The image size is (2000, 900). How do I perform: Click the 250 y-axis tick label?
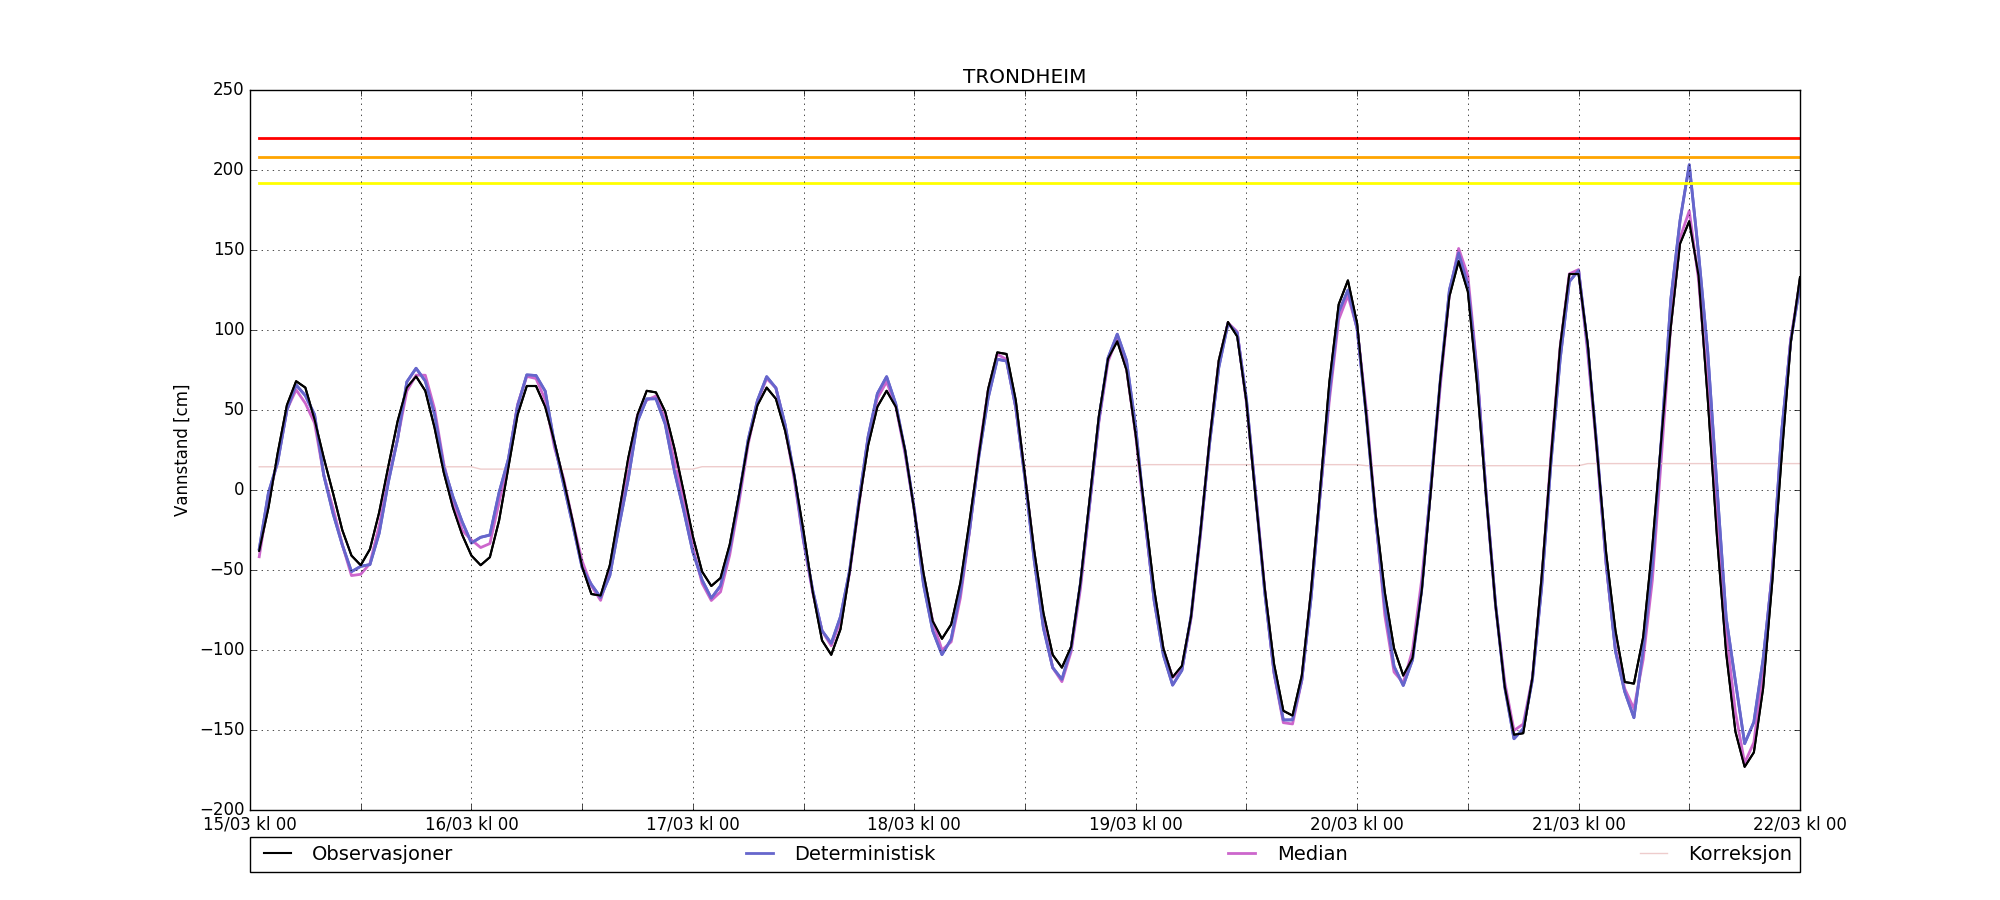228,90
